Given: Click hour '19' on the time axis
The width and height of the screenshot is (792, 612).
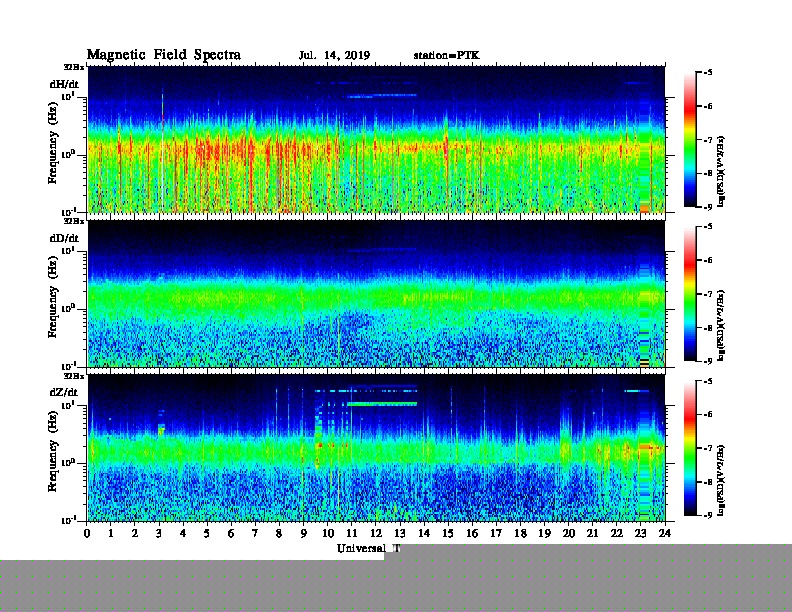Looking at the screenshot, I should [x=544, y=533].
